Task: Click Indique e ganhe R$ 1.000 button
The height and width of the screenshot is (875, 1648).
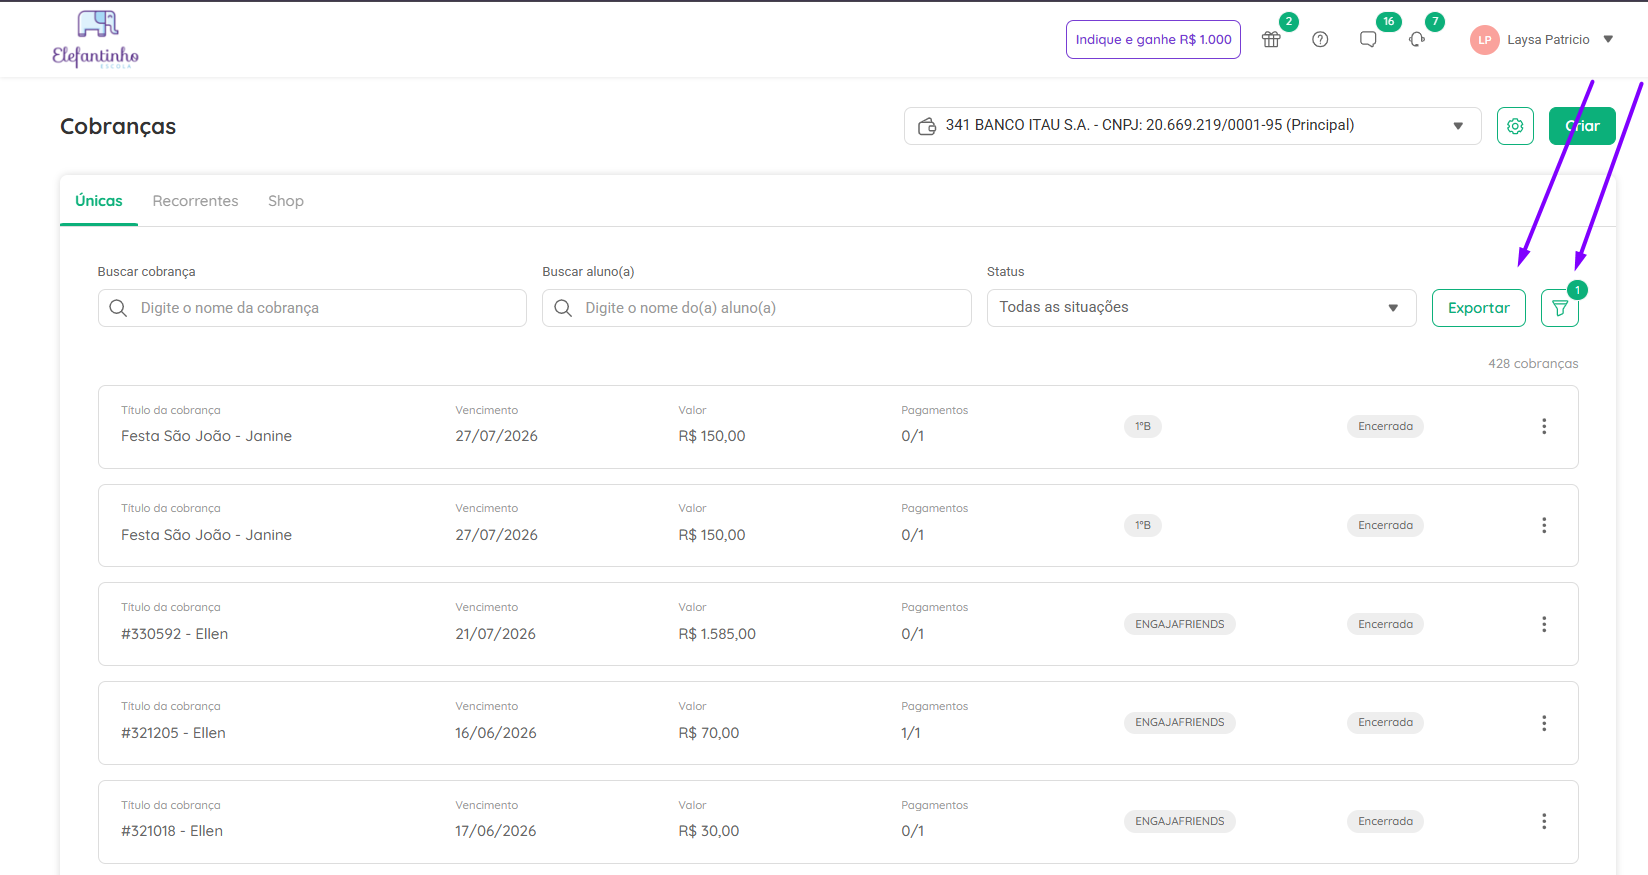Action: (1153, 40)
